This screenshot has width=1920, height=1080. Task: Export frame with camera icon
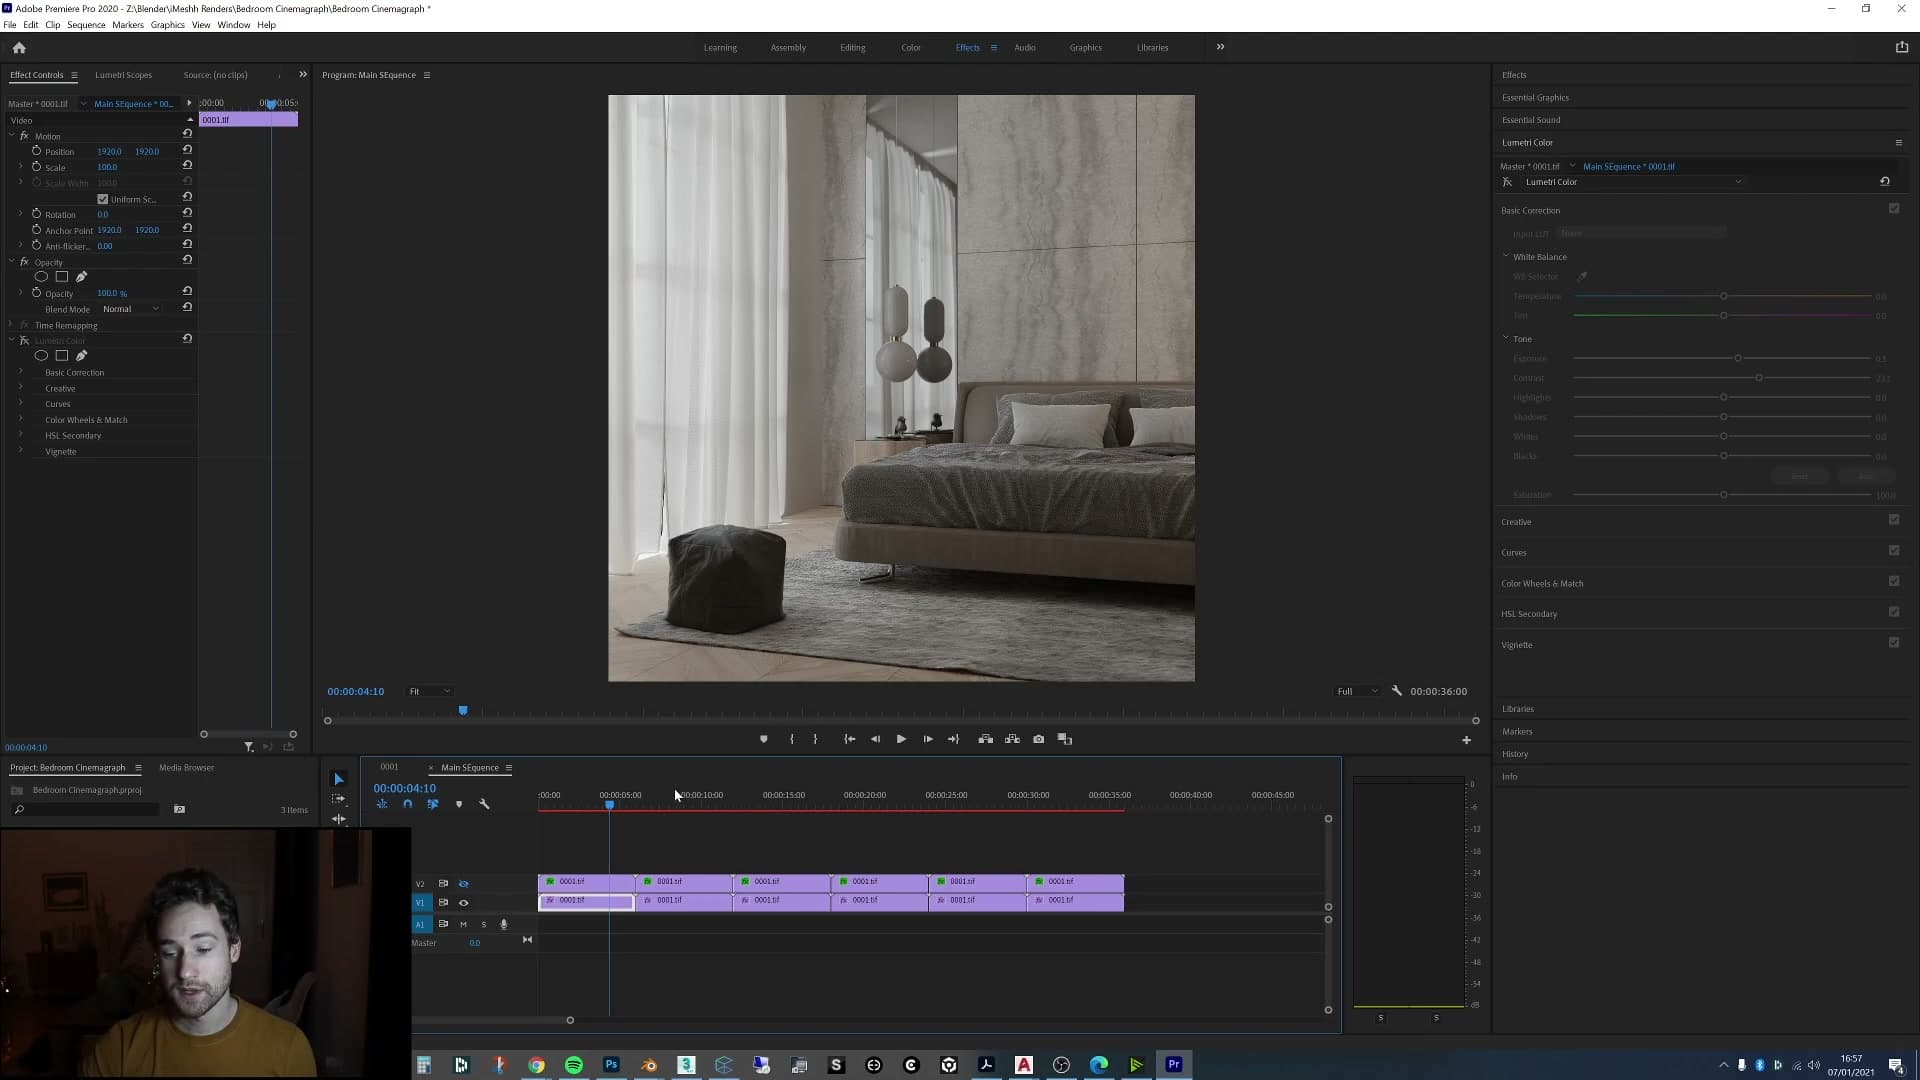(1039, 739)
